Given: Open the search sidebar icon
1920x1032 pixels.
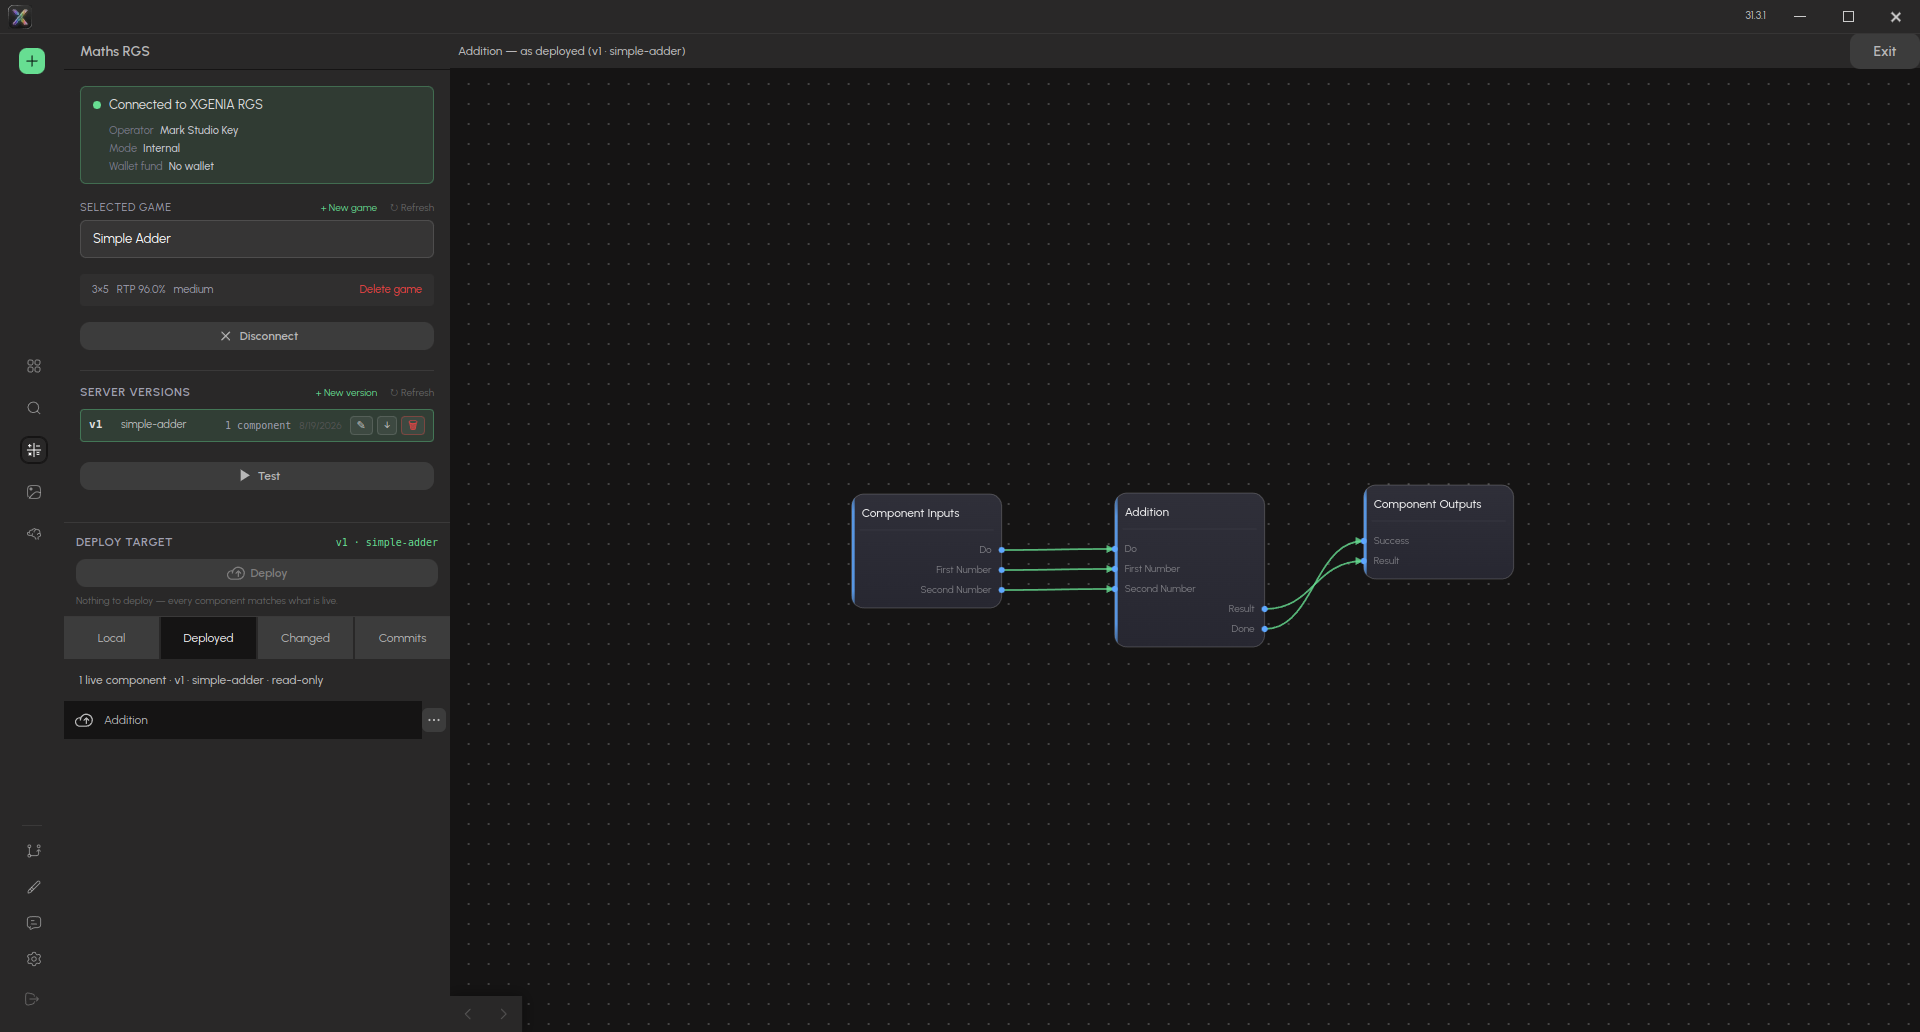Looking at the screenshot, I should [x=34, y=408].
